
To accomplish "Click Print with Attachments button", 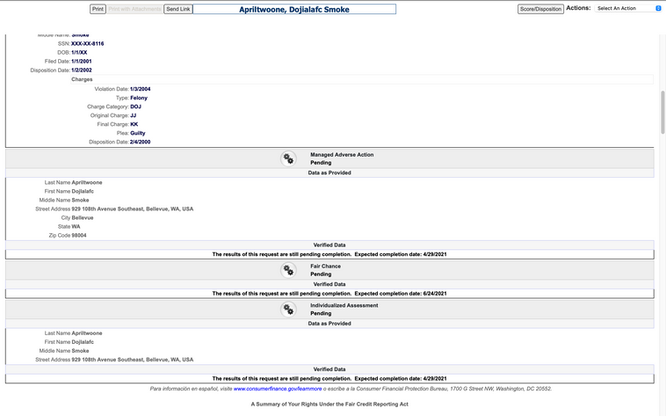I will 135,9.
